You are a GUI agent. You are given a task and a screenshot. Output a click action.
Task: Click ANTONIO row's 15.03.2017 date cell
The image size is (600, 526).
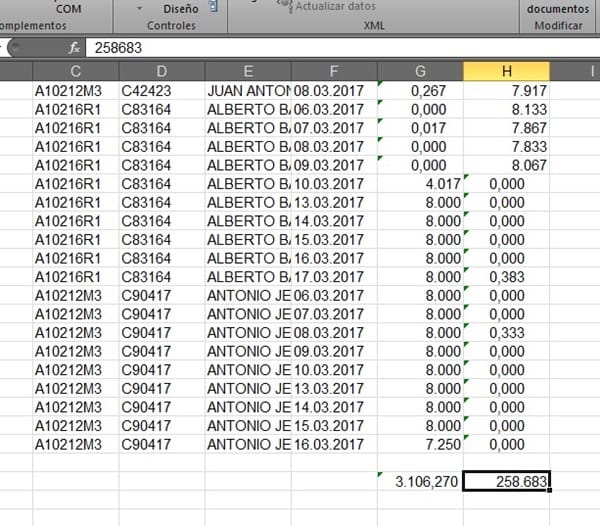[334, 426]
